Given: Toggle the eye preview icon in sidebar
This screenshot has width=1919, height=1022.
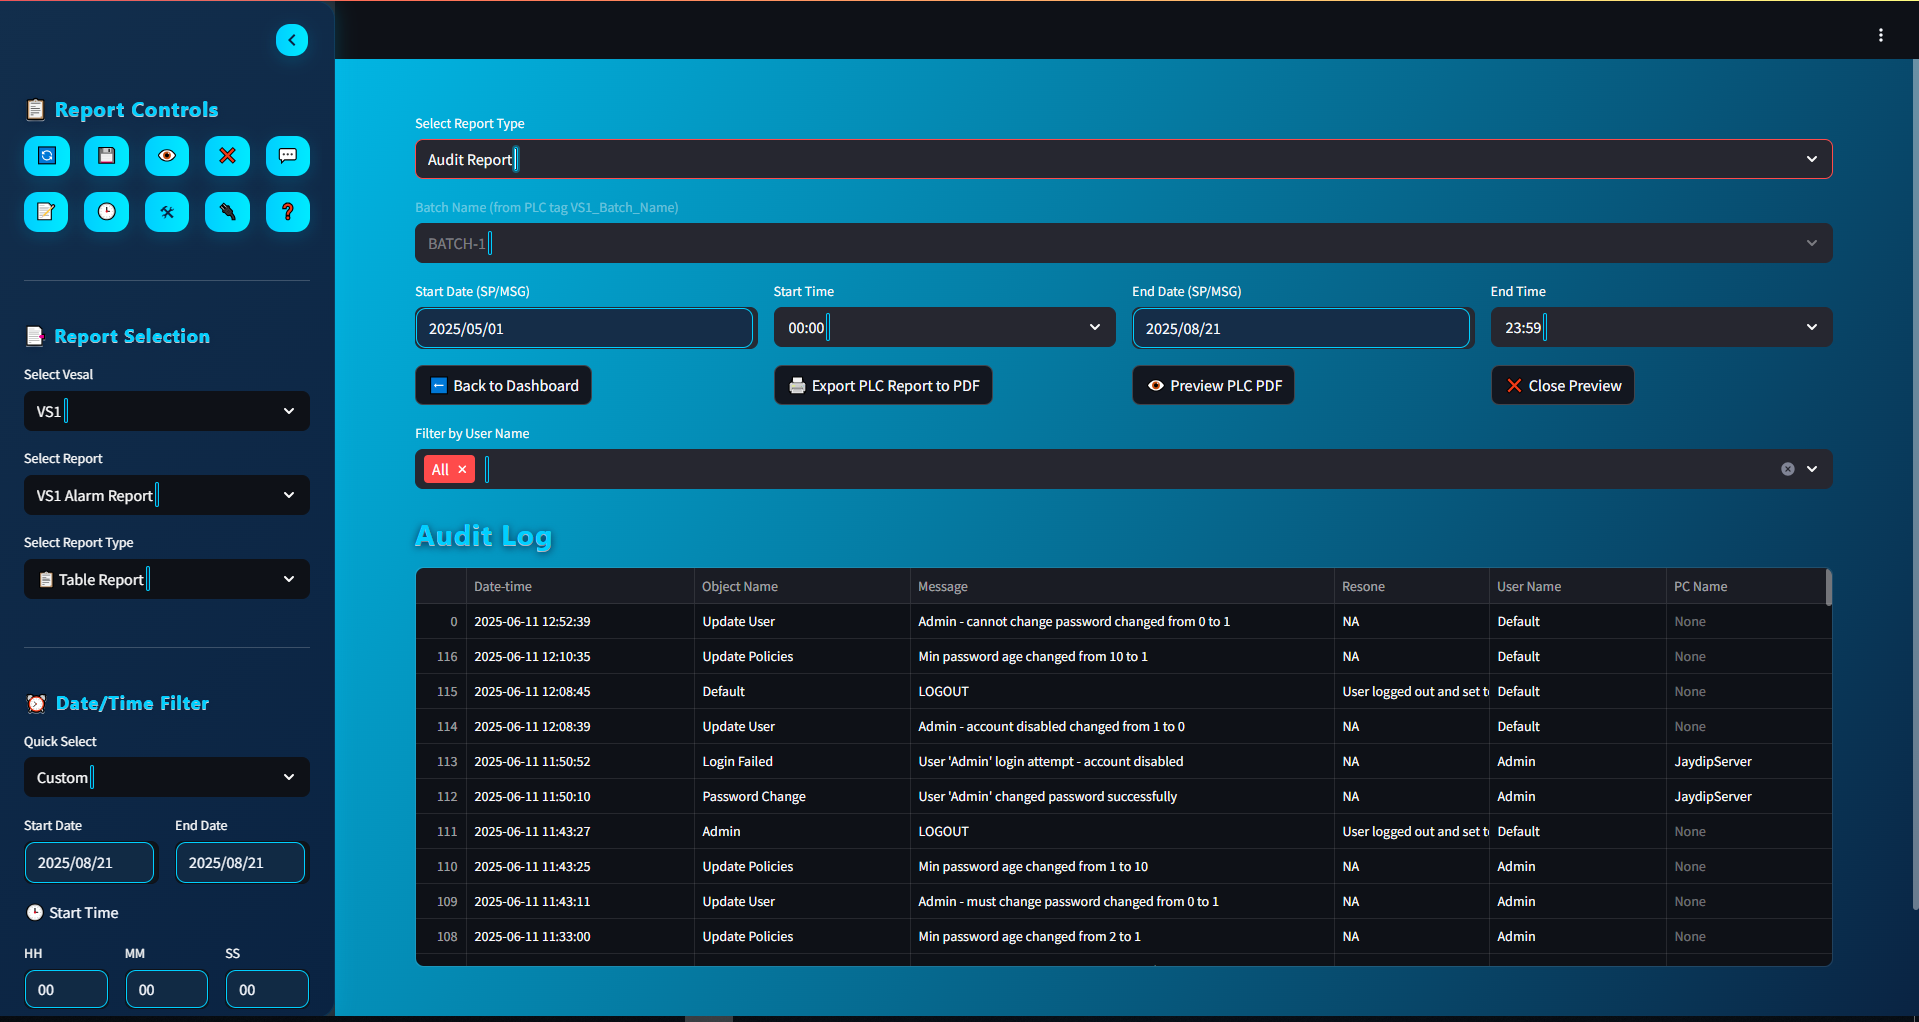Looking at the screenshot, I should tap(167, 156).
